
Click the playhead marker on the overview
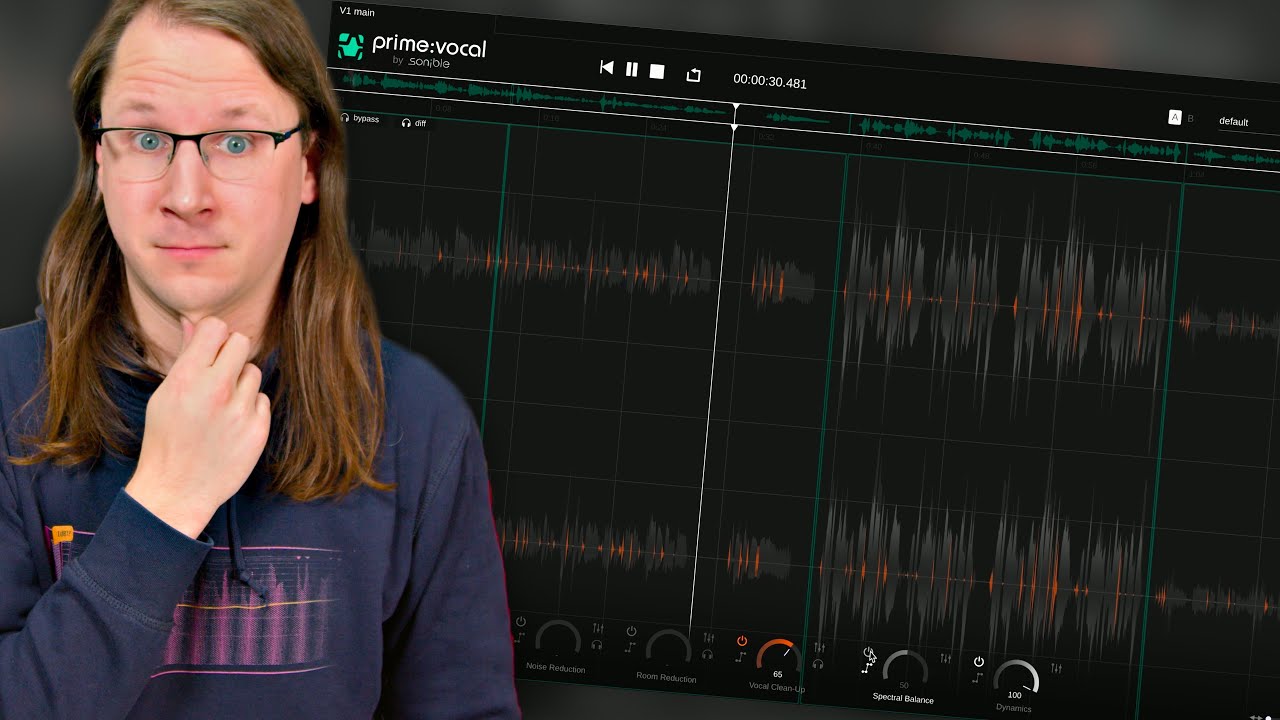[736, 107]
